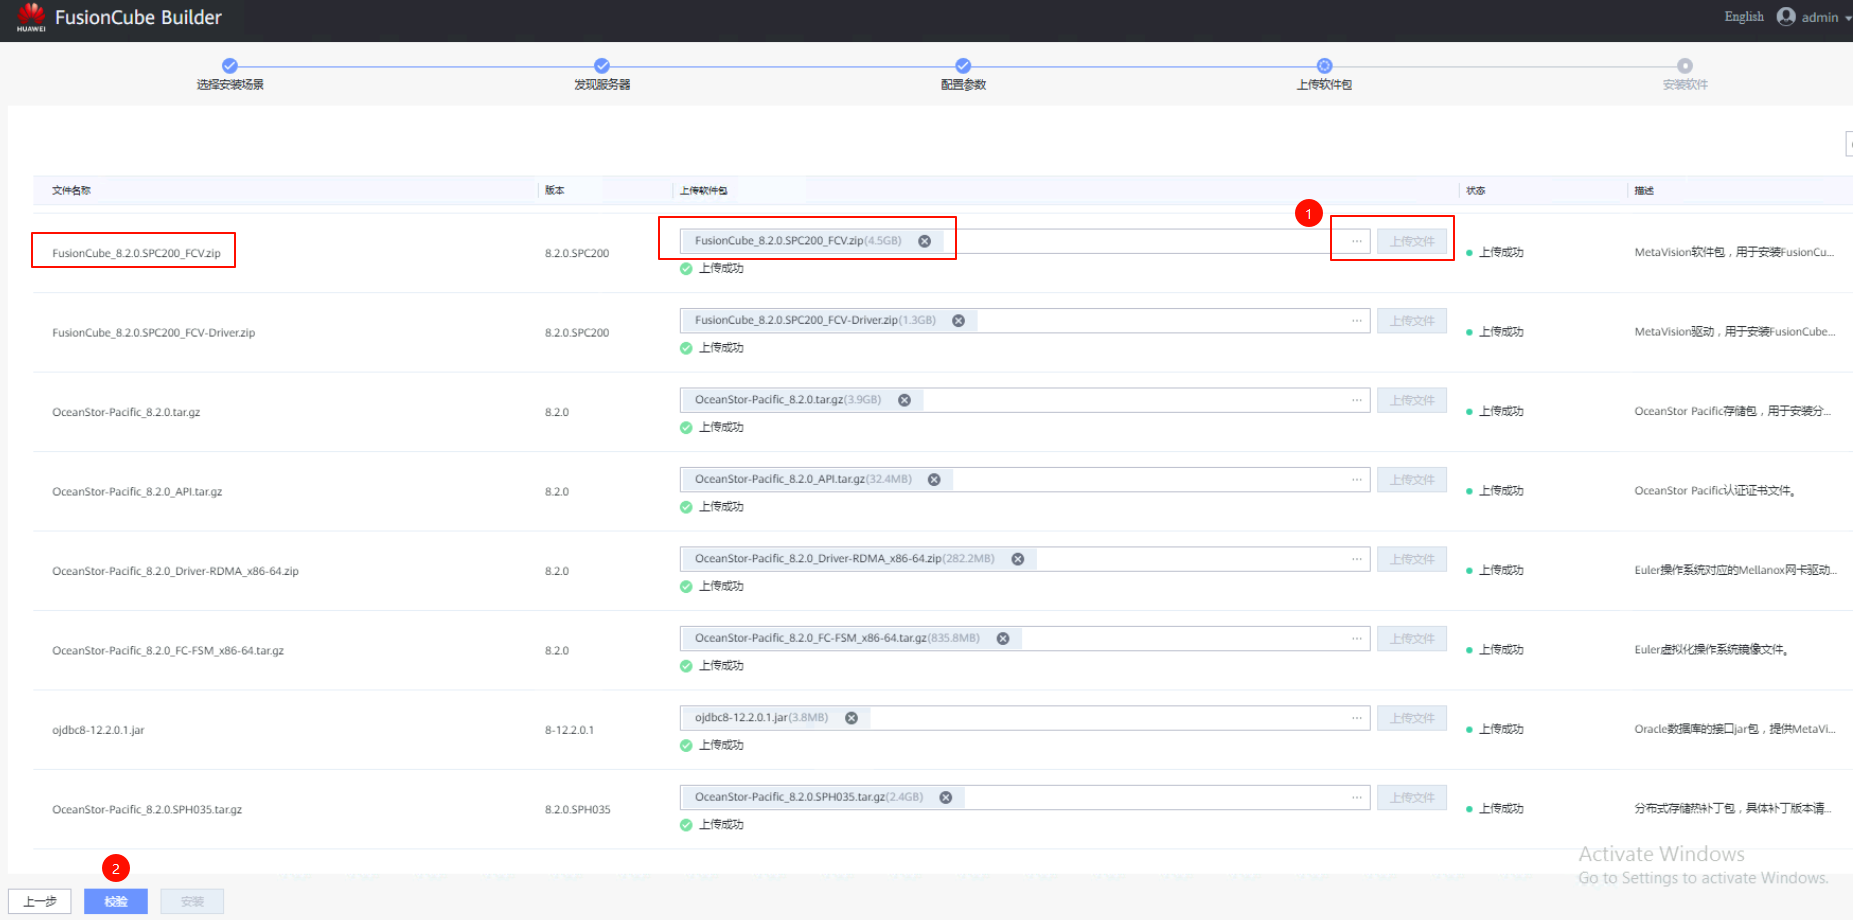This screenshot has width=1853, height=920.
Task: Click the 上传文件 button for FCV-Driver row
Action: (x=1411, y=321)
